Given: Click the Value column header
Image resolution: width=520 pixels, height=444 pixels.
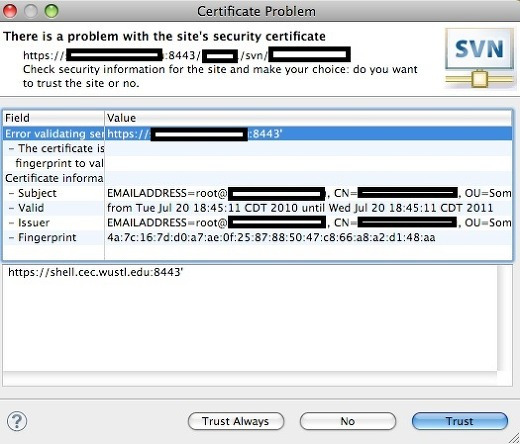Looking at the screenshot, I should [308, 118].
